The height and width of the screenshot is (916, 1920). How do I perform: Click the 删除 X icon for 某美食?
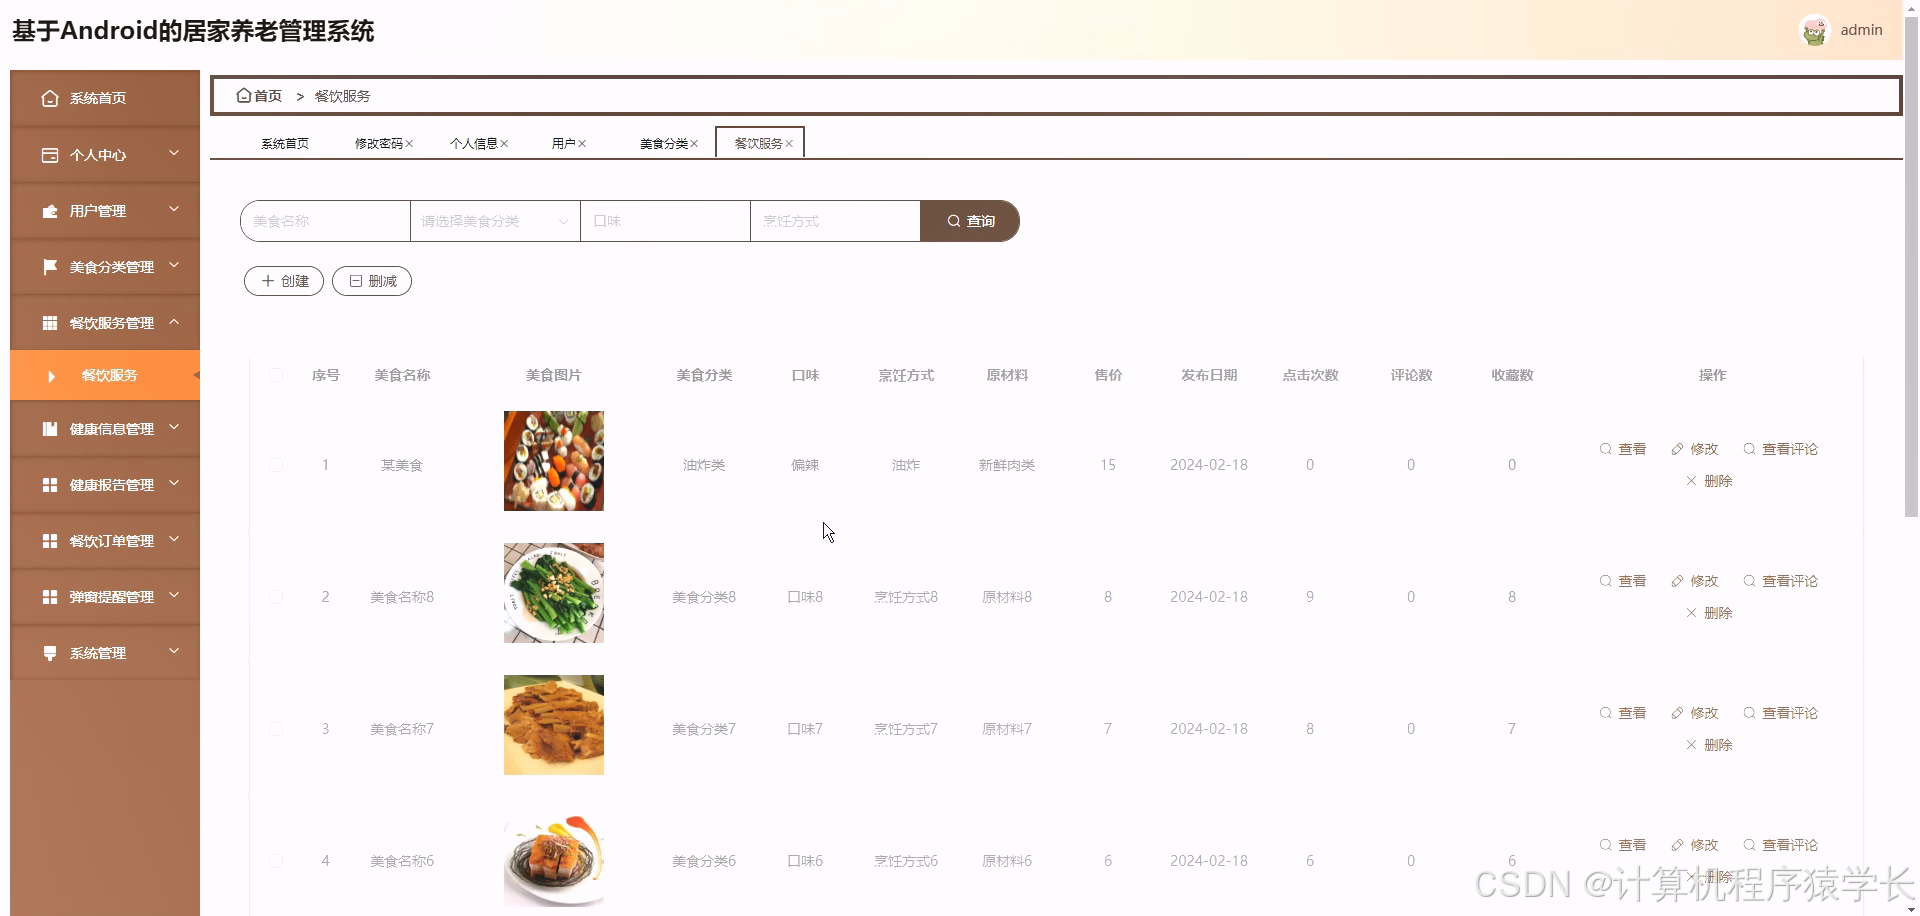coord(1691,481)
